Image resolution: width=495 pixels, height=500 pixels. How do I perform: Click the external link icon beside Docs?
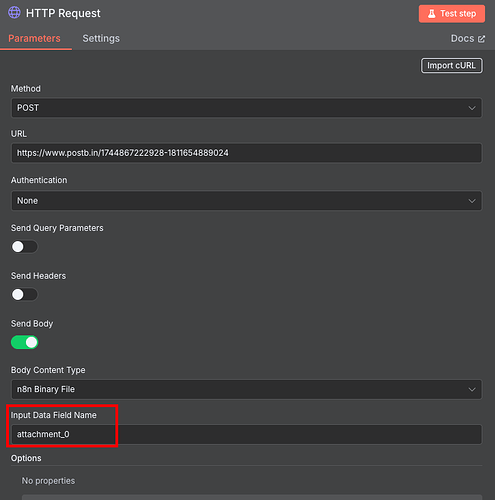(x=481, y=39)
